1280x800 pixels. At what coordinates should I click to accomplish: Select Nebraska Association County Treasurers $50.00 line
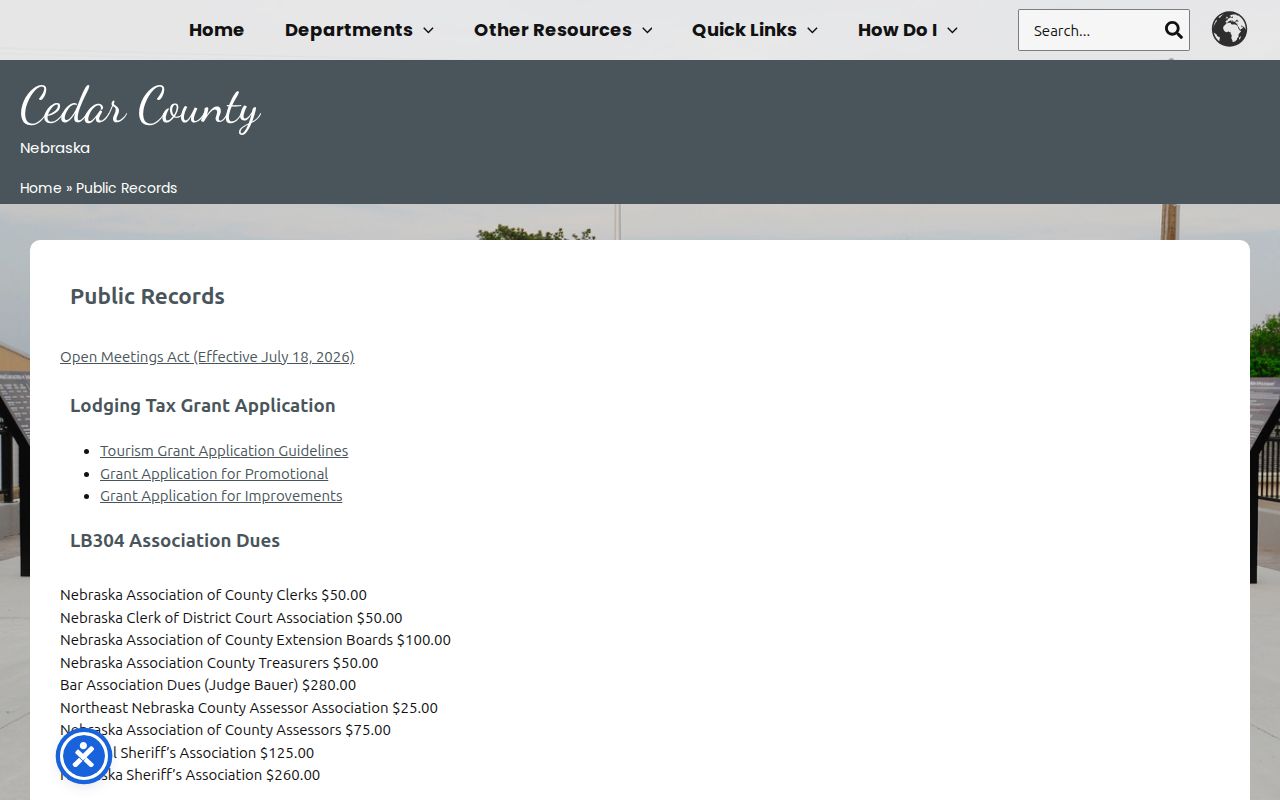pyautogui.click(x=219, y=663)
